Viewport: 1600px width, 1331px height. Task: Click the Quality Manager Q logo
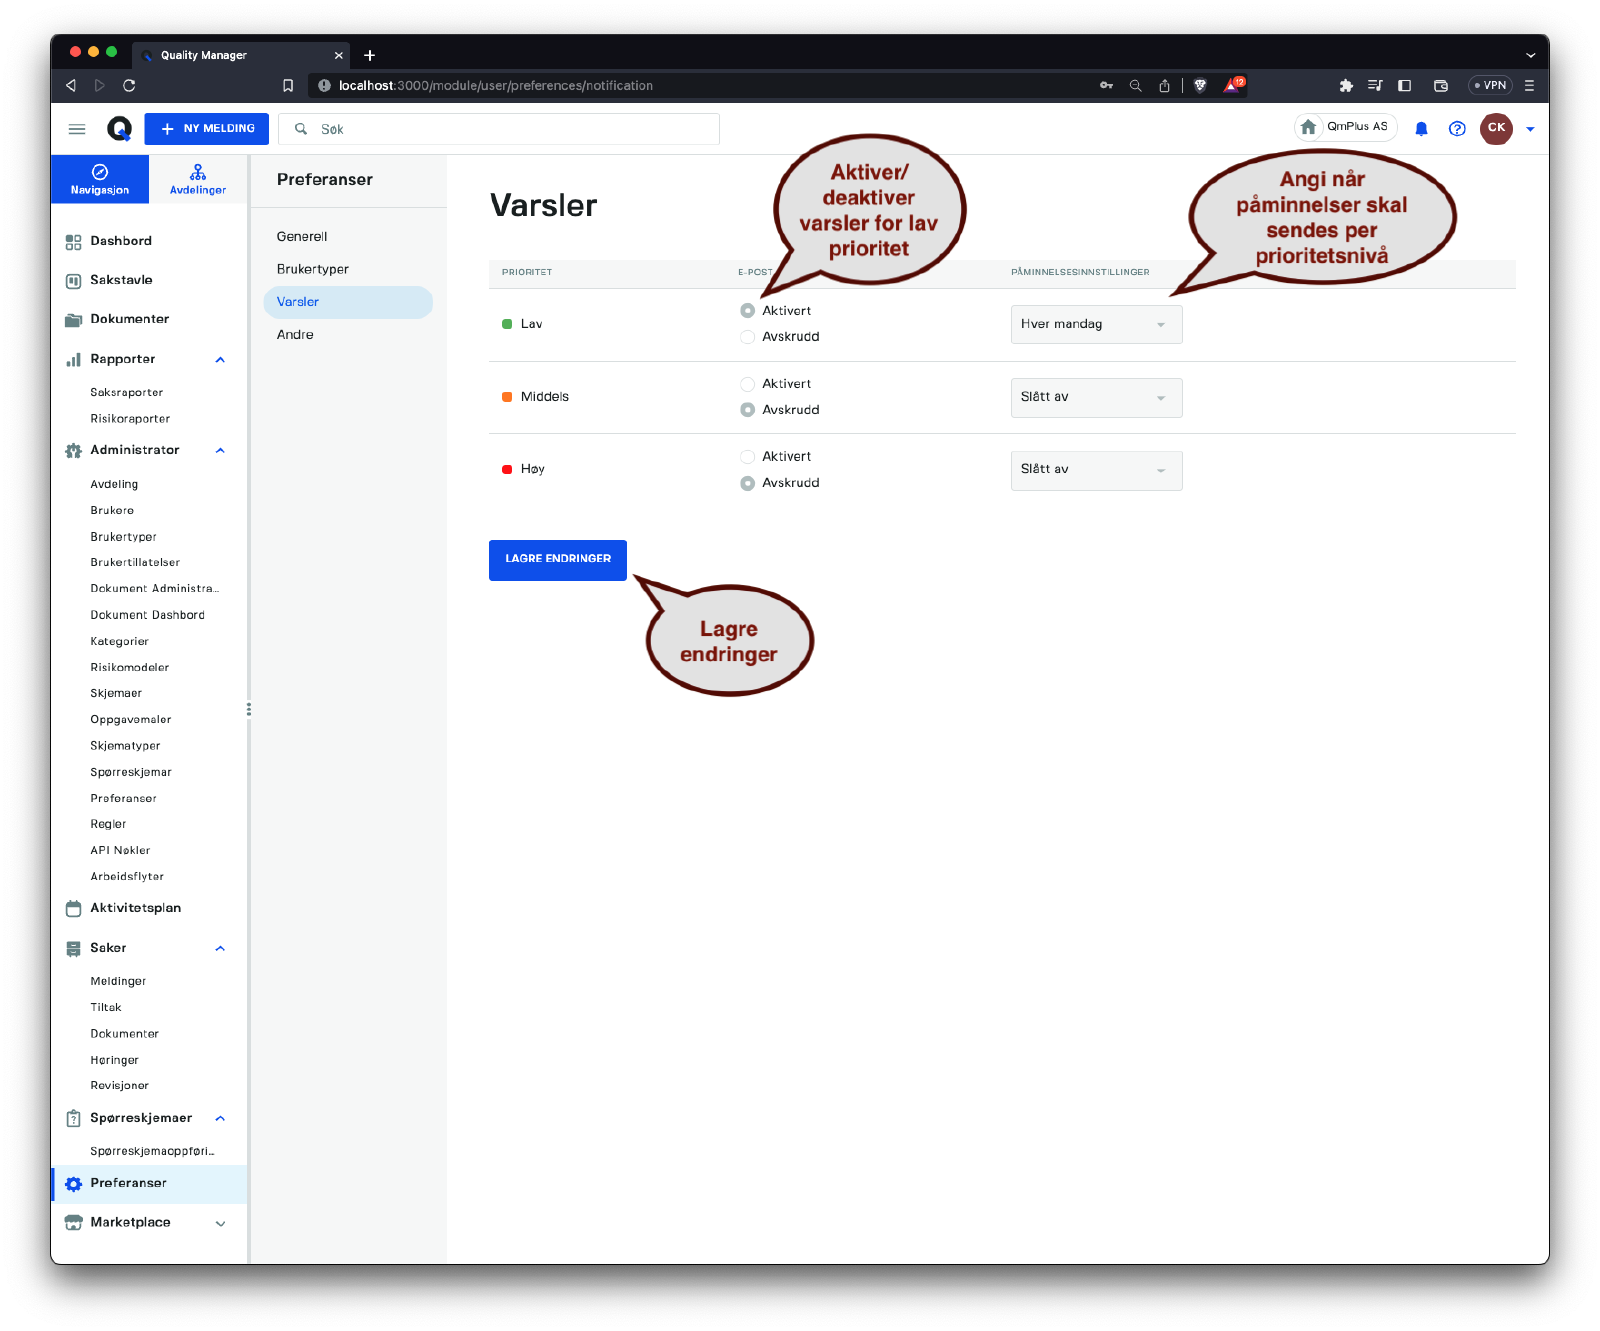pyautogui.click(x=120, y=129)
